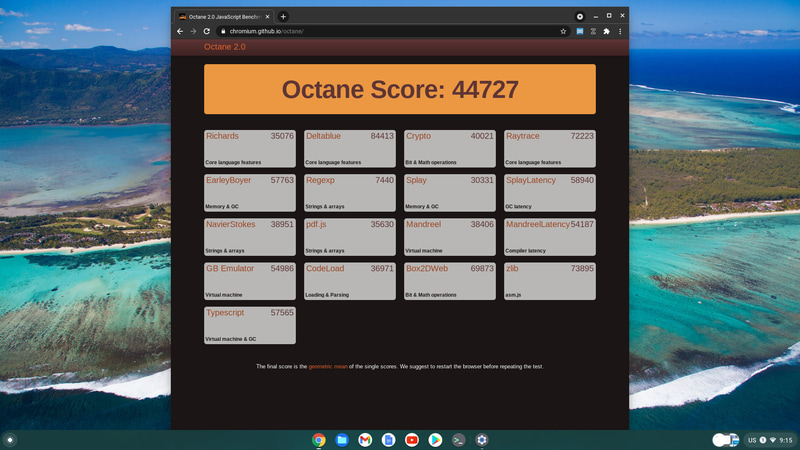Screen dimensions: 800x450
Task: Click the browser back arrow
Action: click(x=180, y=31)
